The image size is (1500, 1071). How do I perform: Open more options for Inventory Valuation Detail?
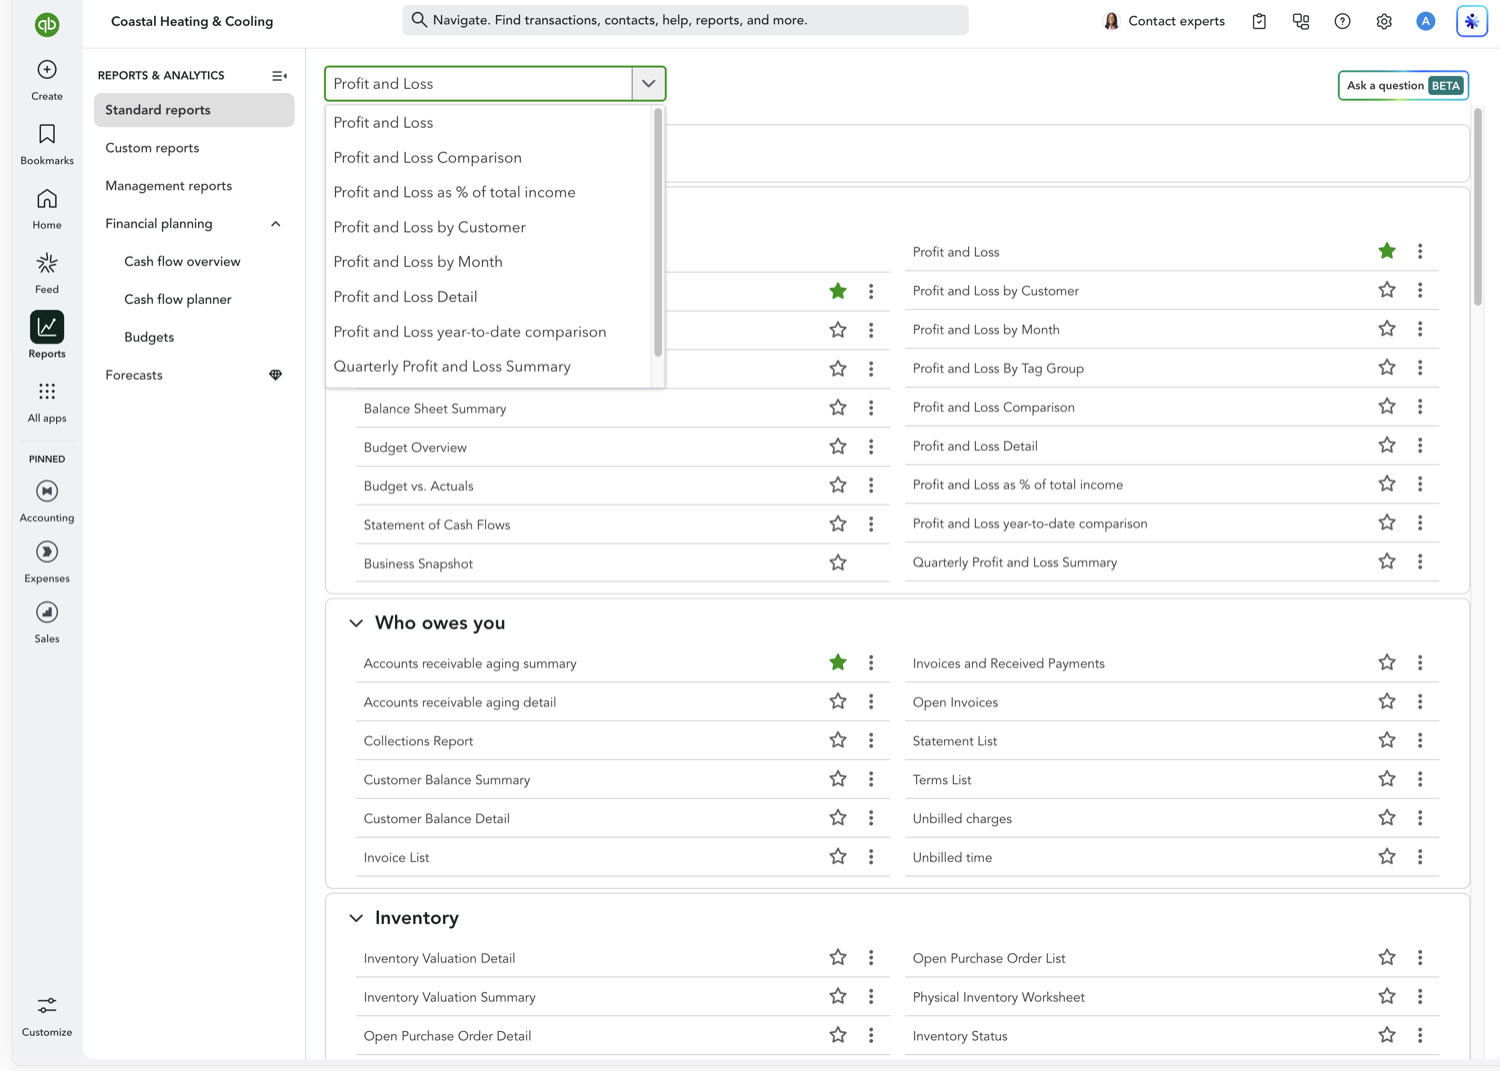coord(871,958)
